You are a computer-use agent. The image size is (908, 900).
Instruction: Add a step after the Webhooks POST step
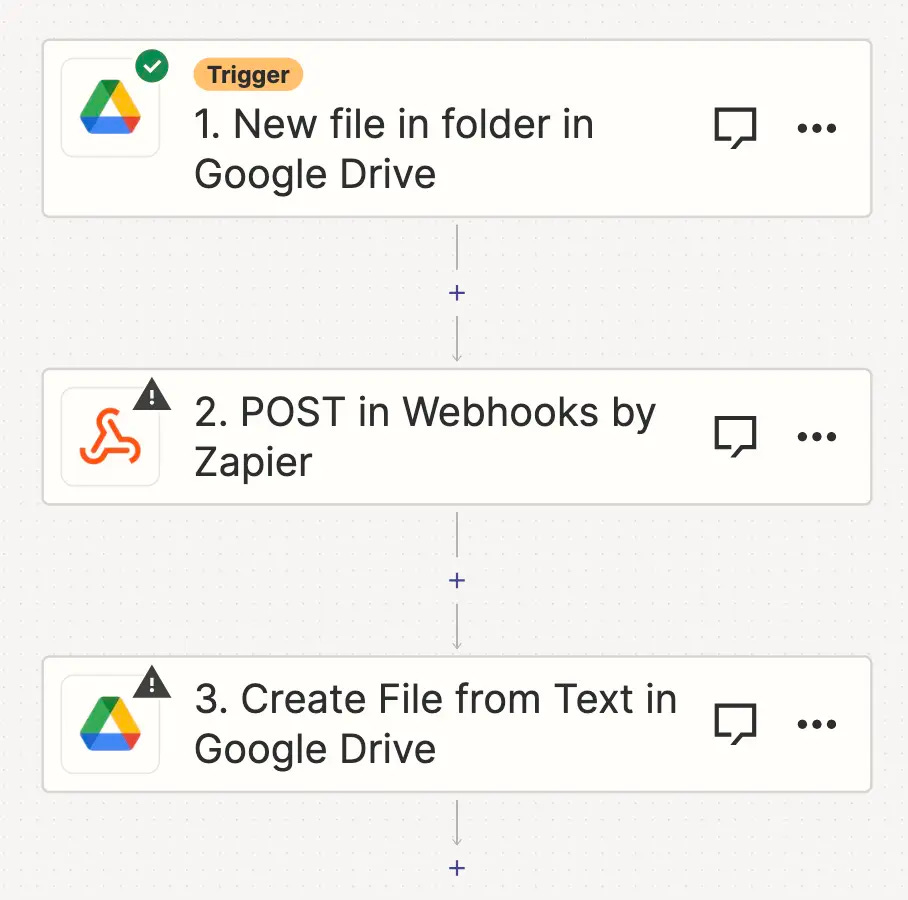pos(457,580)
